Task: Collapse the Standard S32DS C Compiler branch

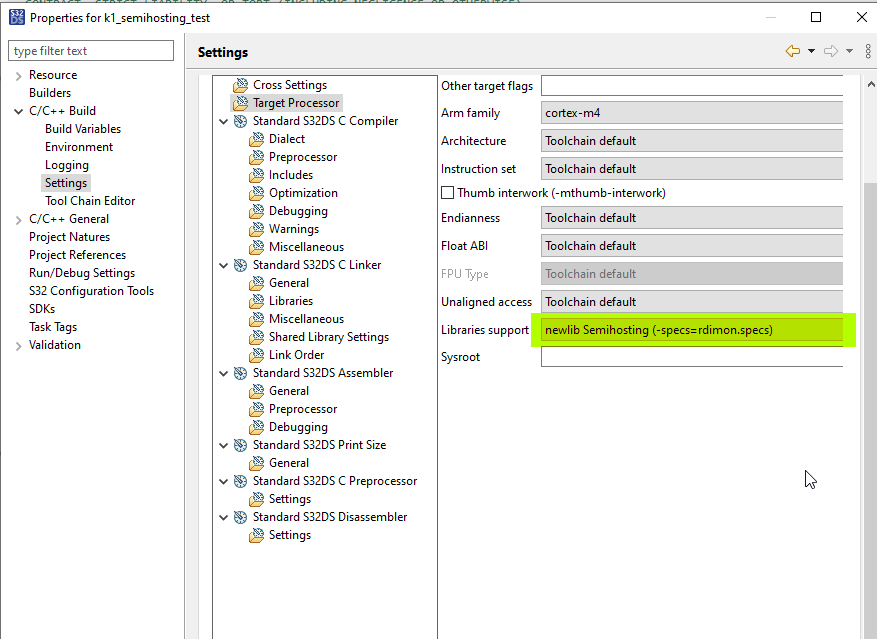Action: 224,120
